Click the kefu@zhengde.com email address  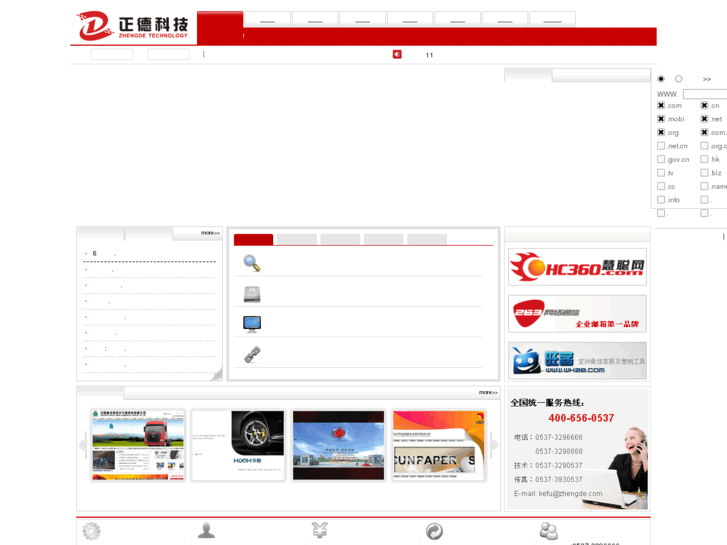(x=570, y=494)
